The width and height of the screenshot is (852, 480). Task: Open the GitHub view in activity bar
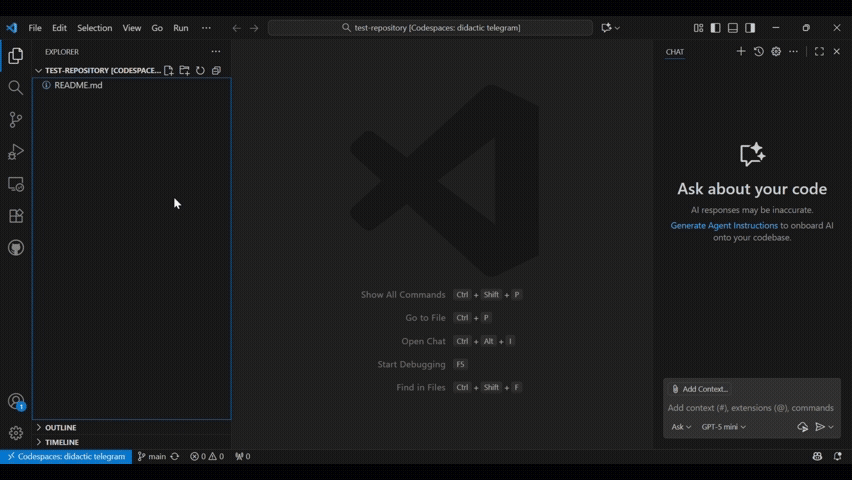[x=16, y=248]
